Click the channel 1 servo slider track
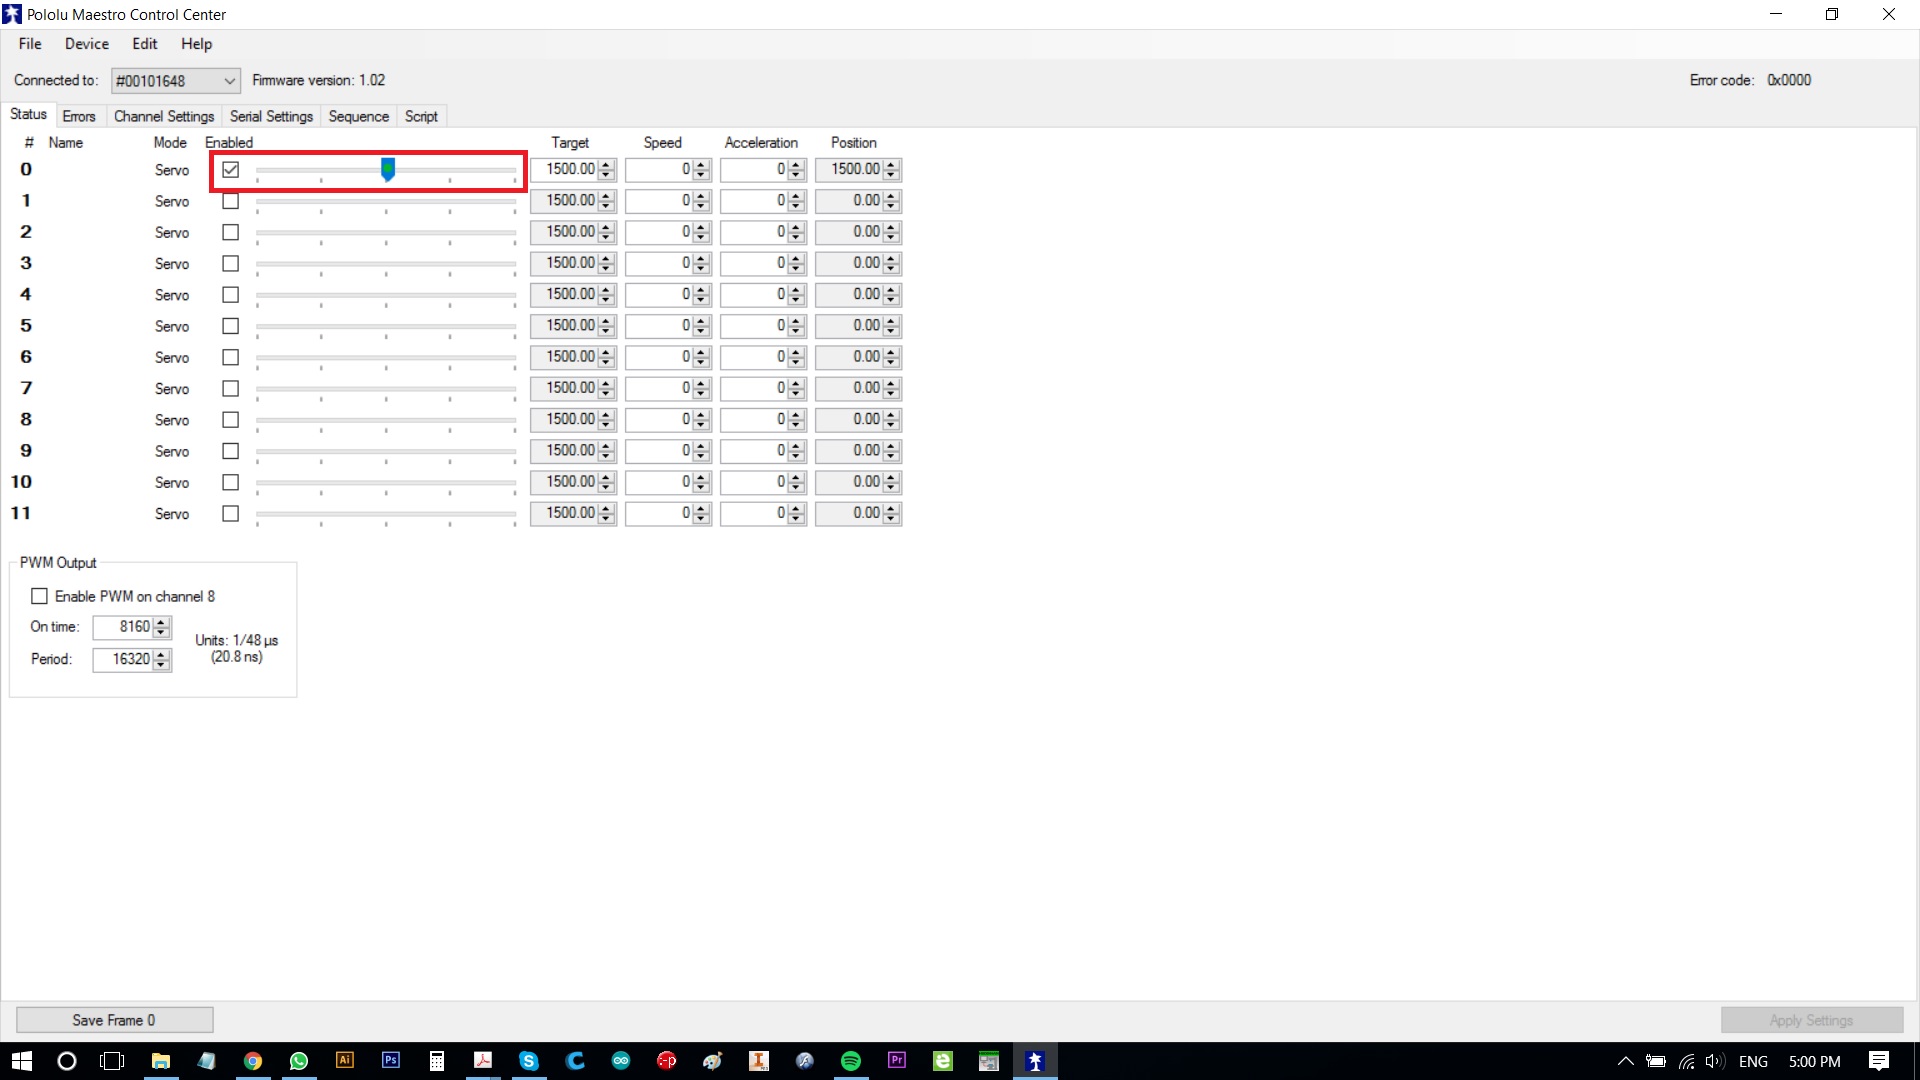1920x1080 pixels. point(386,203)
